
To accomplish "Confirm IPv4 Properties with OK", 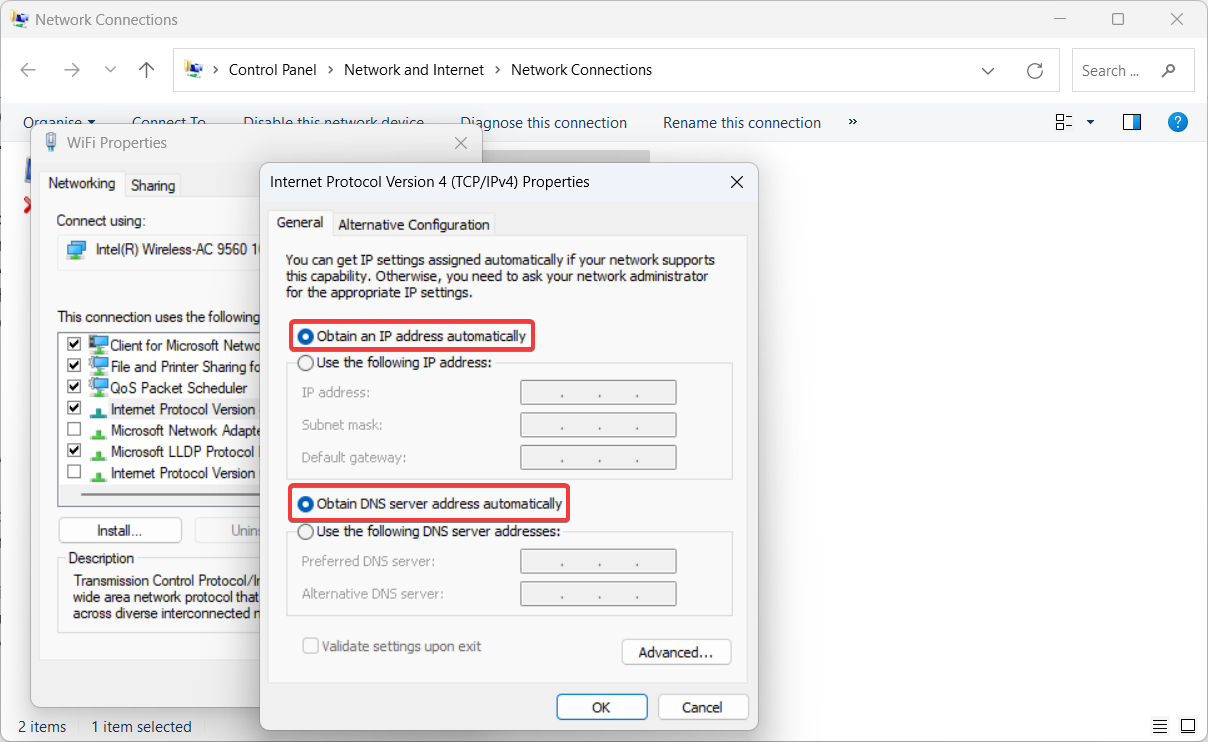I will [x=601, y=707].
